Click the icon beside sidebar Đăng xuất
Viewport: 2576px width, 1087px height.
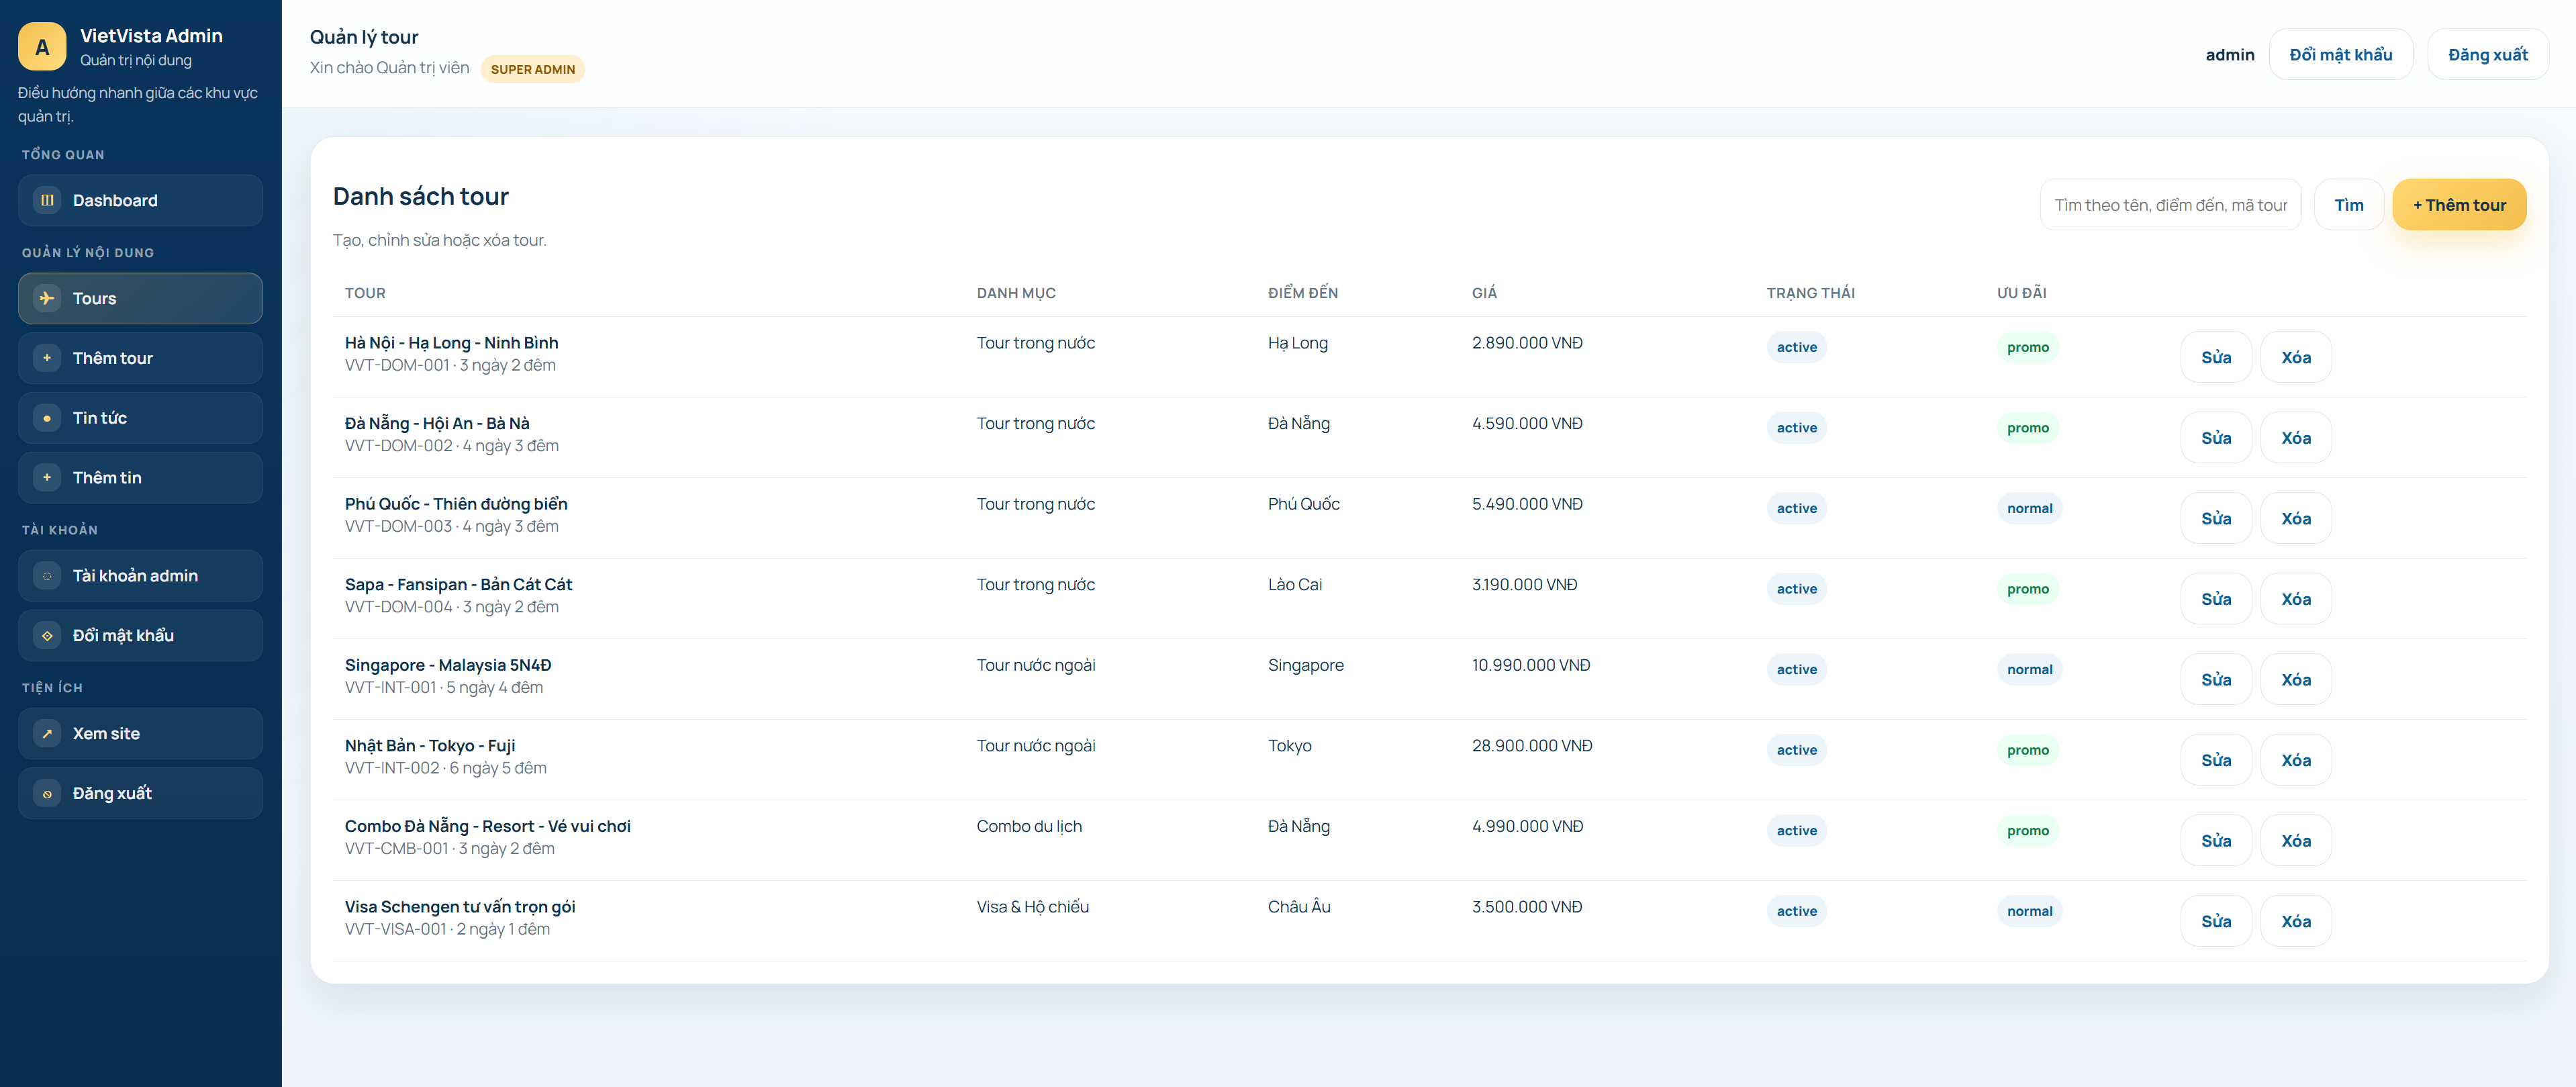pos(47,794)
